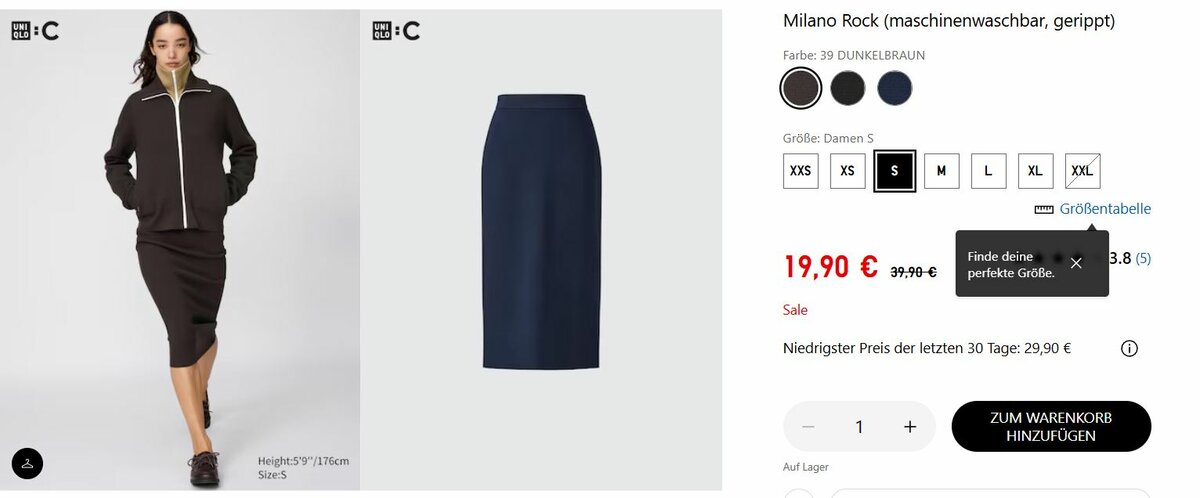Select the black color swatch
This screenshot has height=498, width=1200.
click(x=848, y=88)
